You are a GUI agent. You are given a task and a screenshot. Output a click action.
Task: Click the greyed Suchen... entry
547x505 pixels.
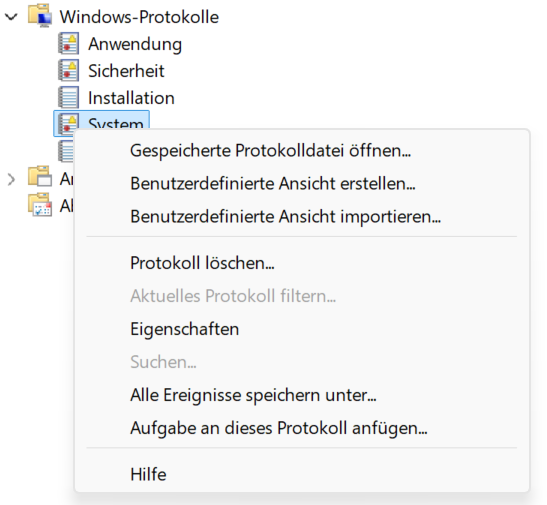coord(163,362)
